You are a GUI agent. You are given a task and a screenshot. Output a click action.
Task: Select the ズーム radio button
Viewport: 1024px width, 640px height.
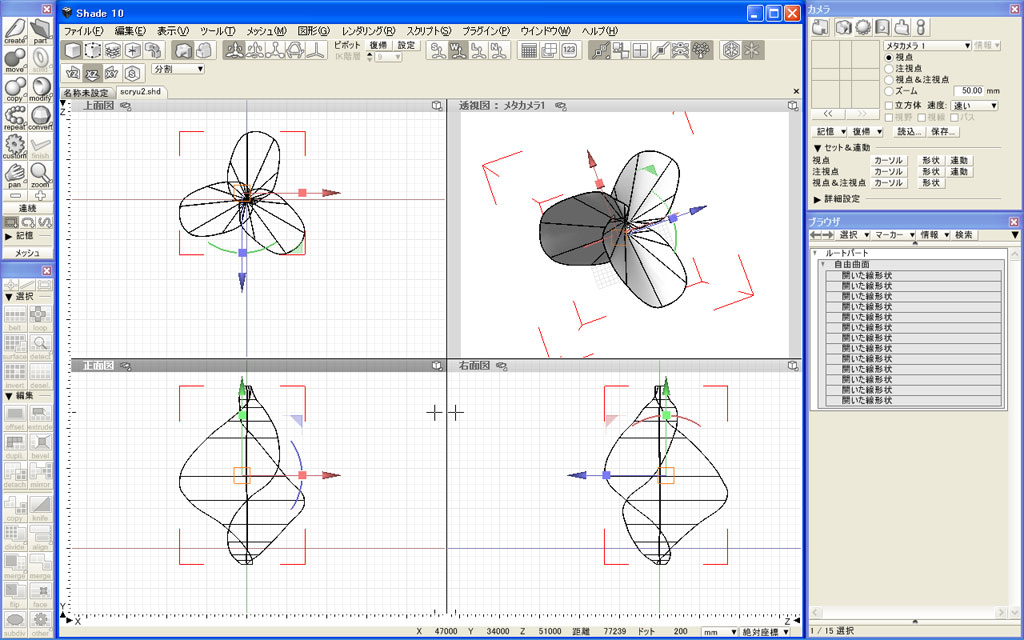(x=889, y=91)
